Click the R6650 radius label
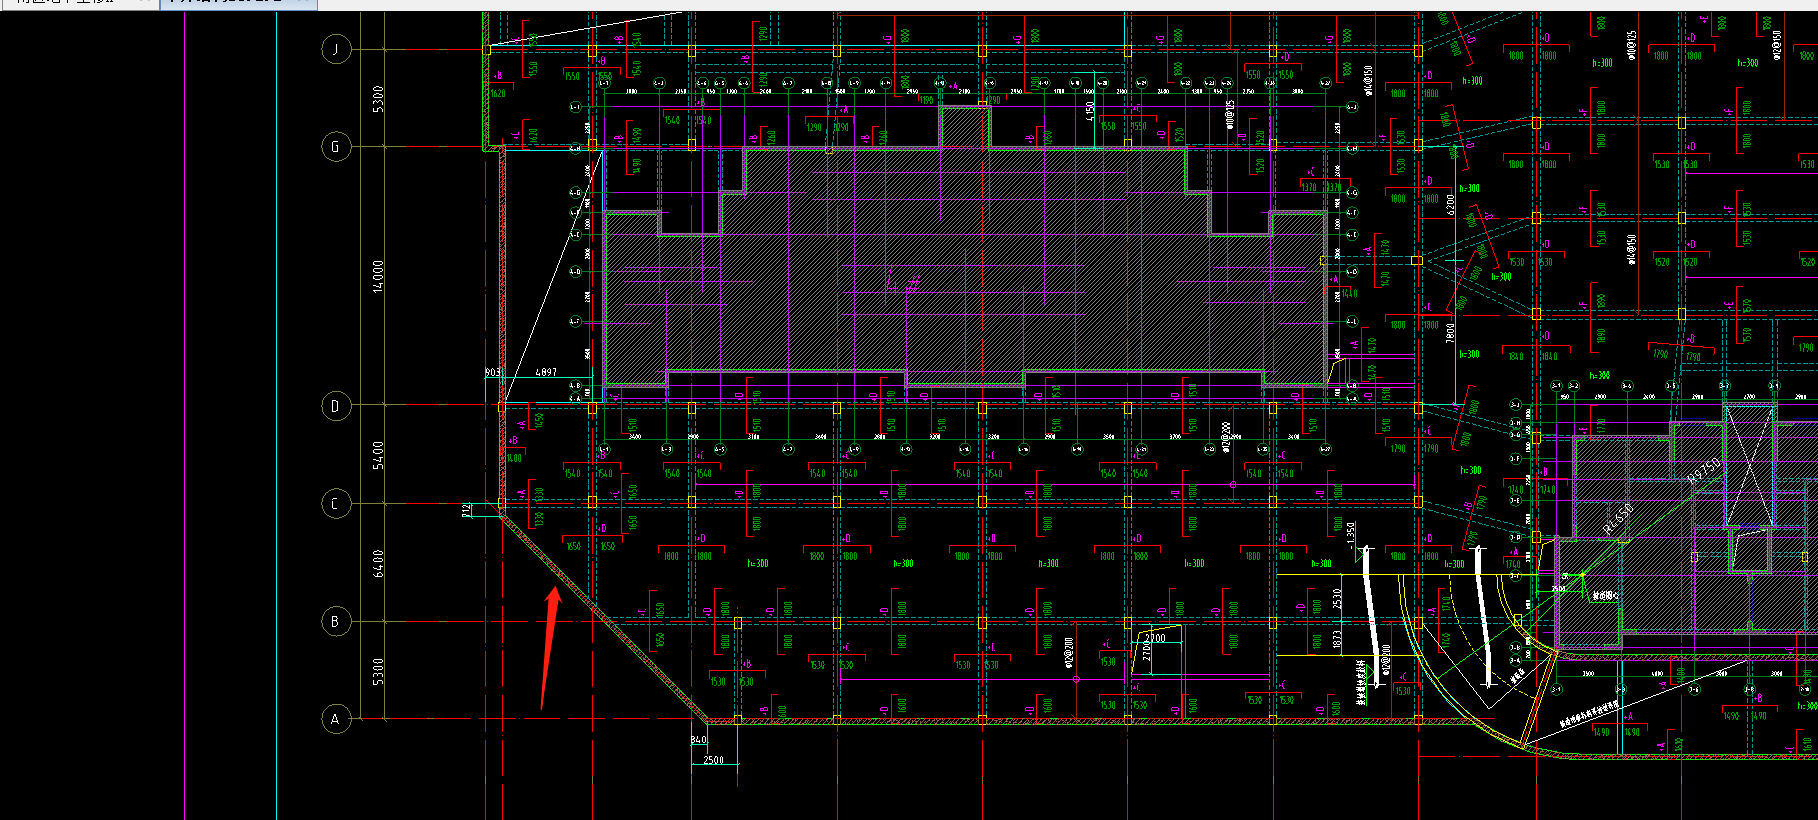 tap(1618, 517)
